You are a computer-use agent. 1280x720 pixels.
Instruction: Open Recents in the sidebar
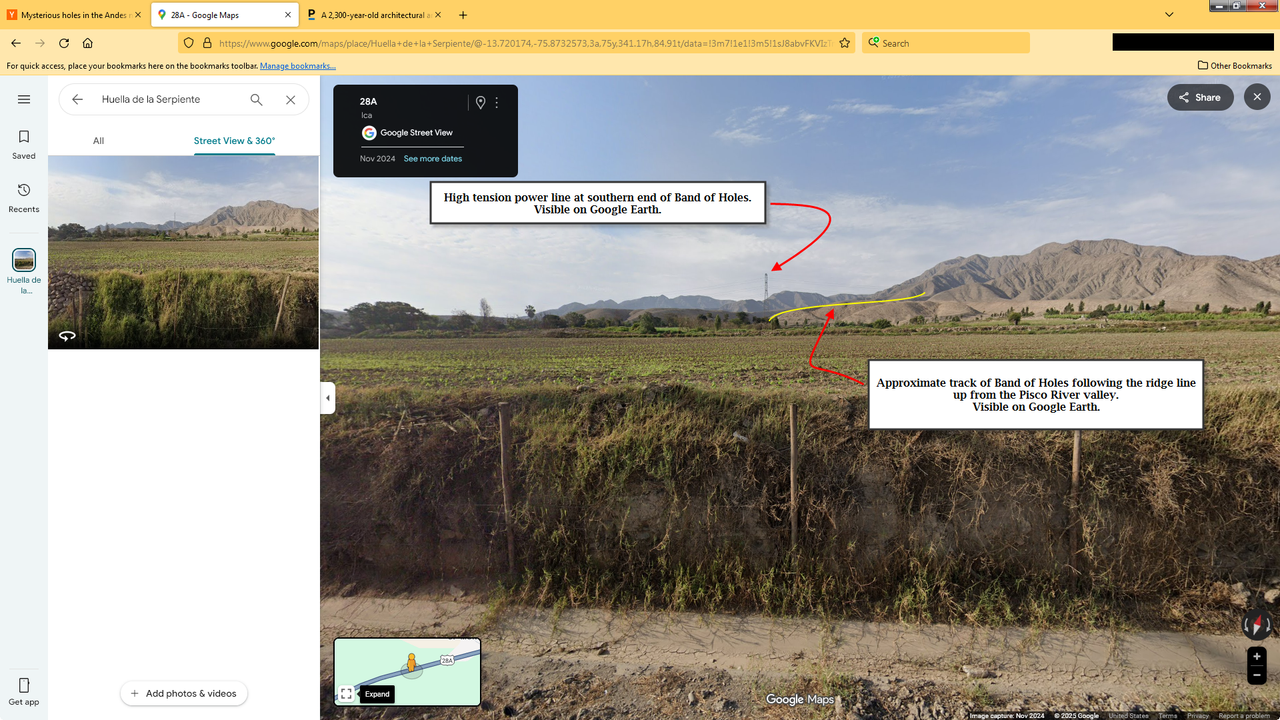(x=23, y=196)
